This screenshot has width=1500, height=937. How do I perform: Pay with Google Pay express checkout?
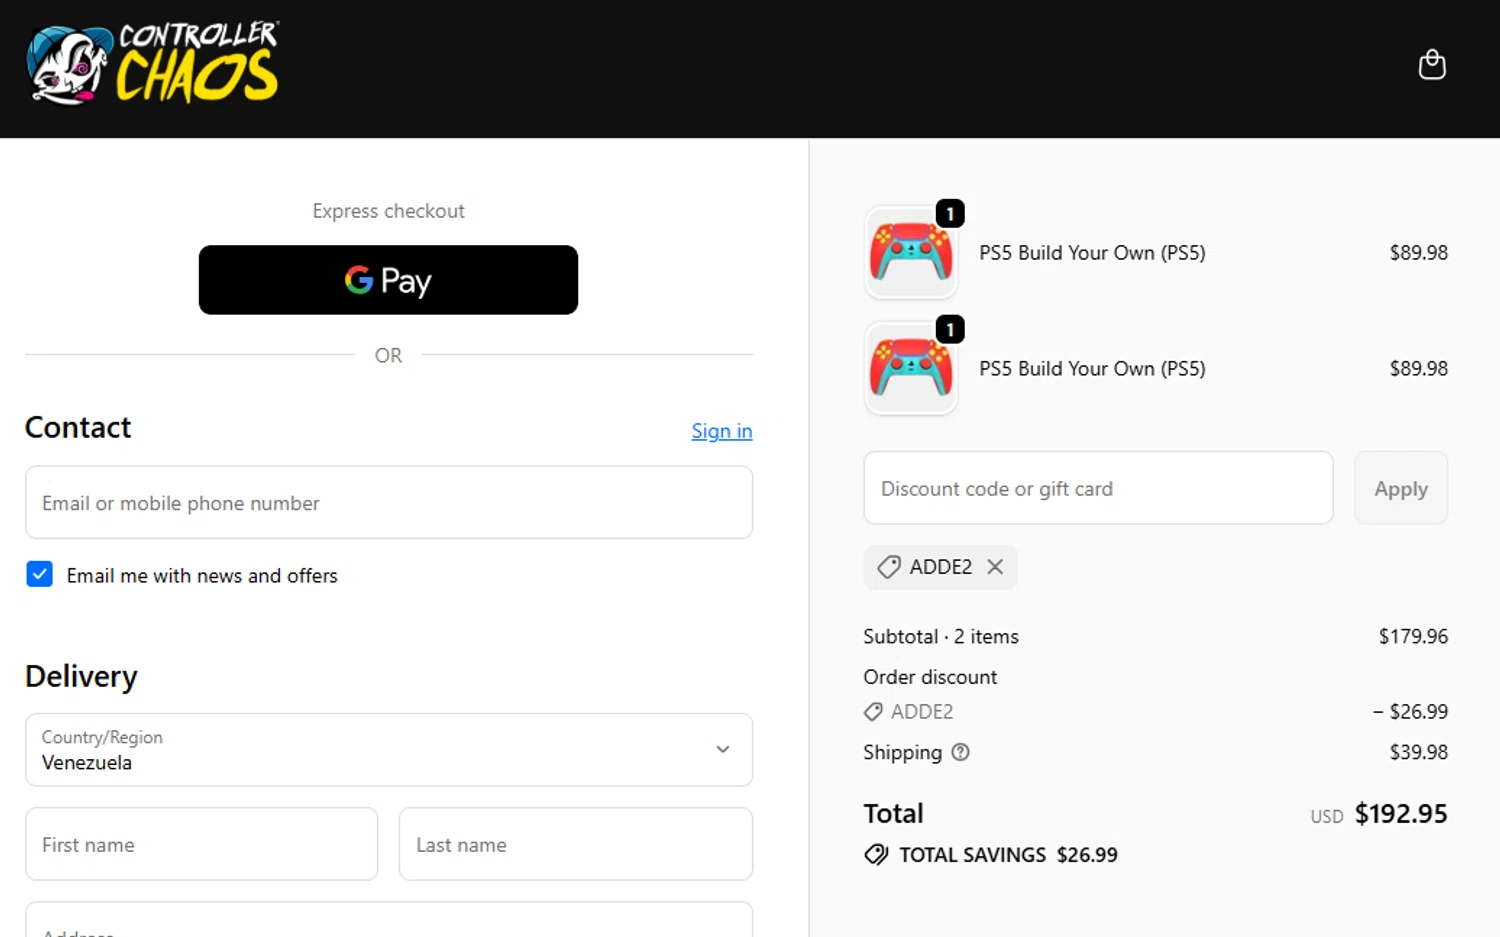(x=388, y=280)
